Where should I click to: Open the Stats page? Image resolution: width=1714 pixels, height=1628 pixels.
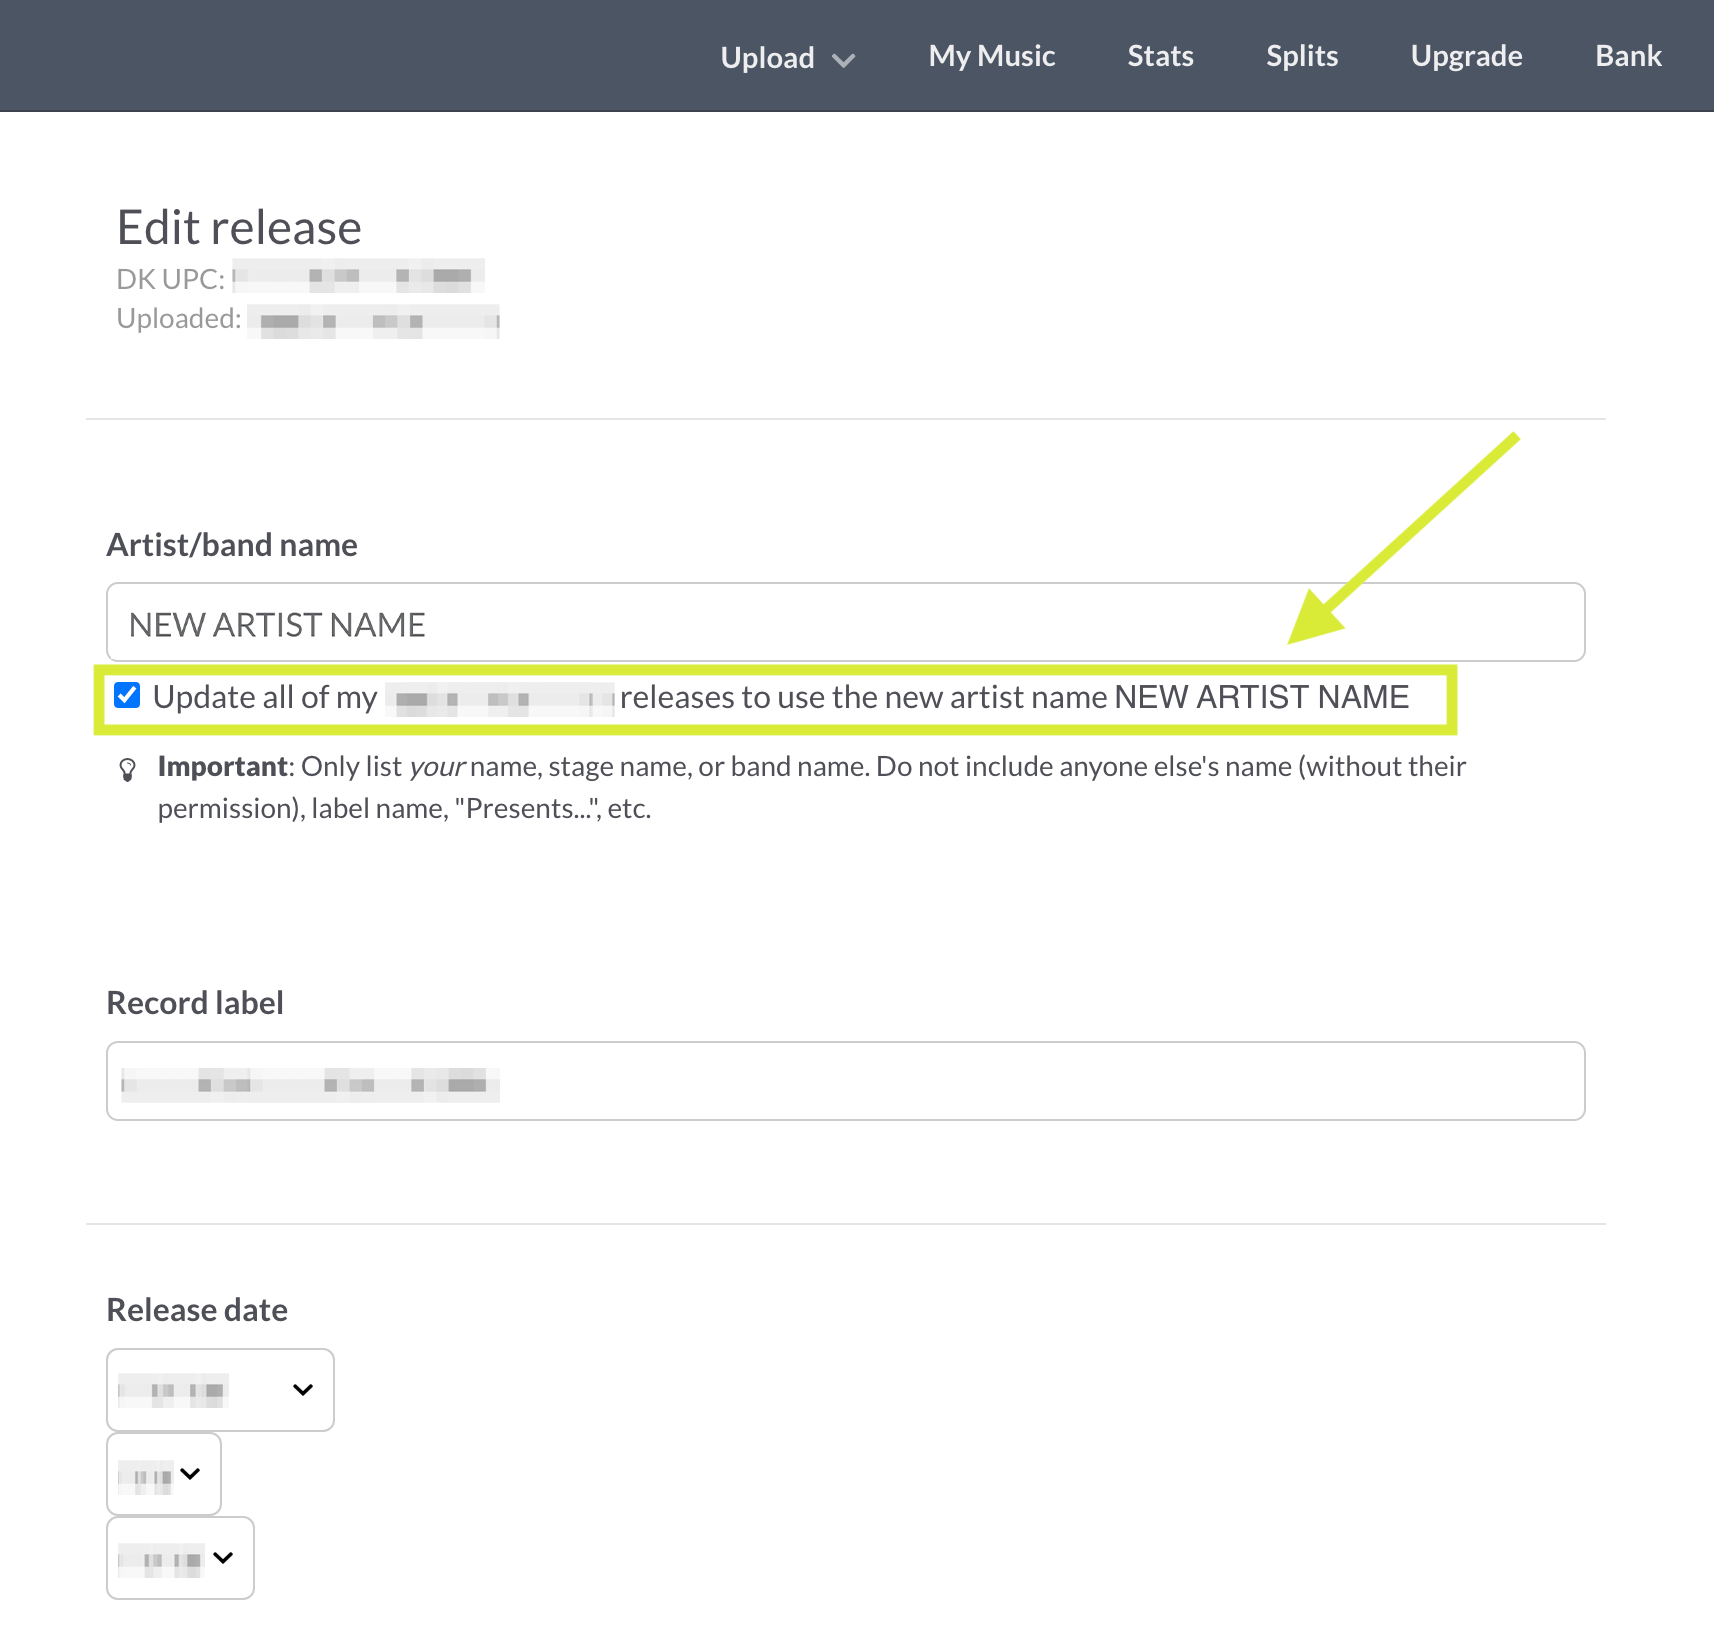pos(1160,56)
